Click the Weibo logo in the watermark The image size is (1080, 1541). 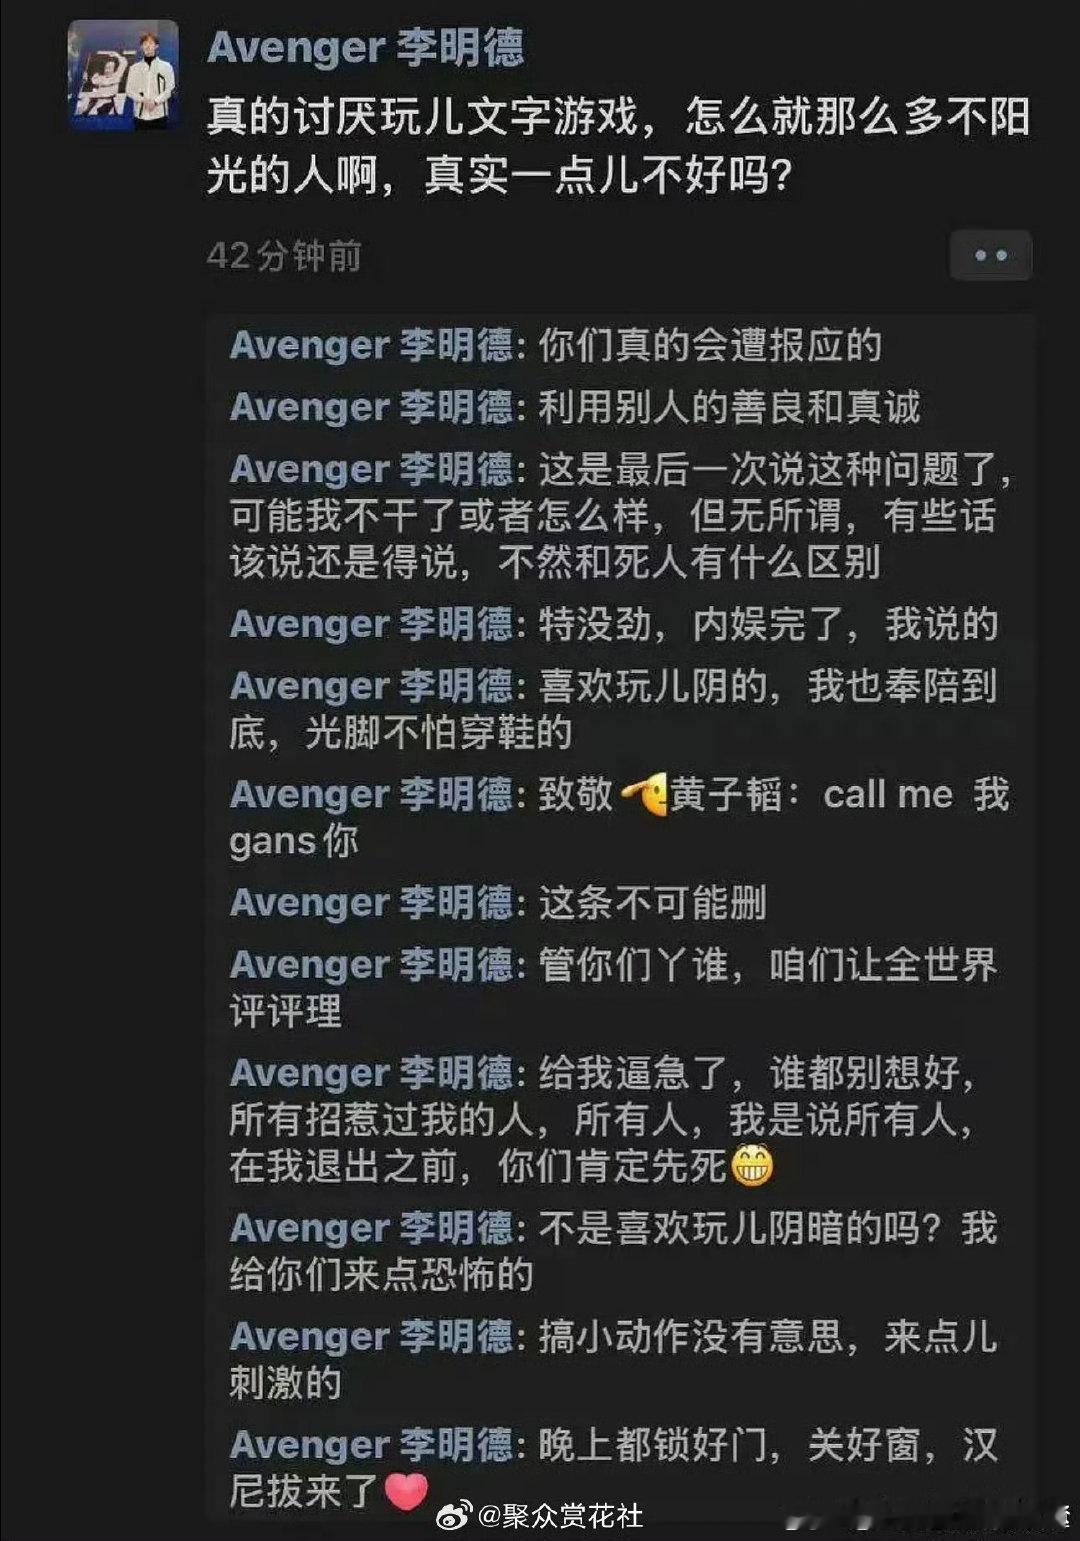pyautogui.click(x=455, y=1516)
